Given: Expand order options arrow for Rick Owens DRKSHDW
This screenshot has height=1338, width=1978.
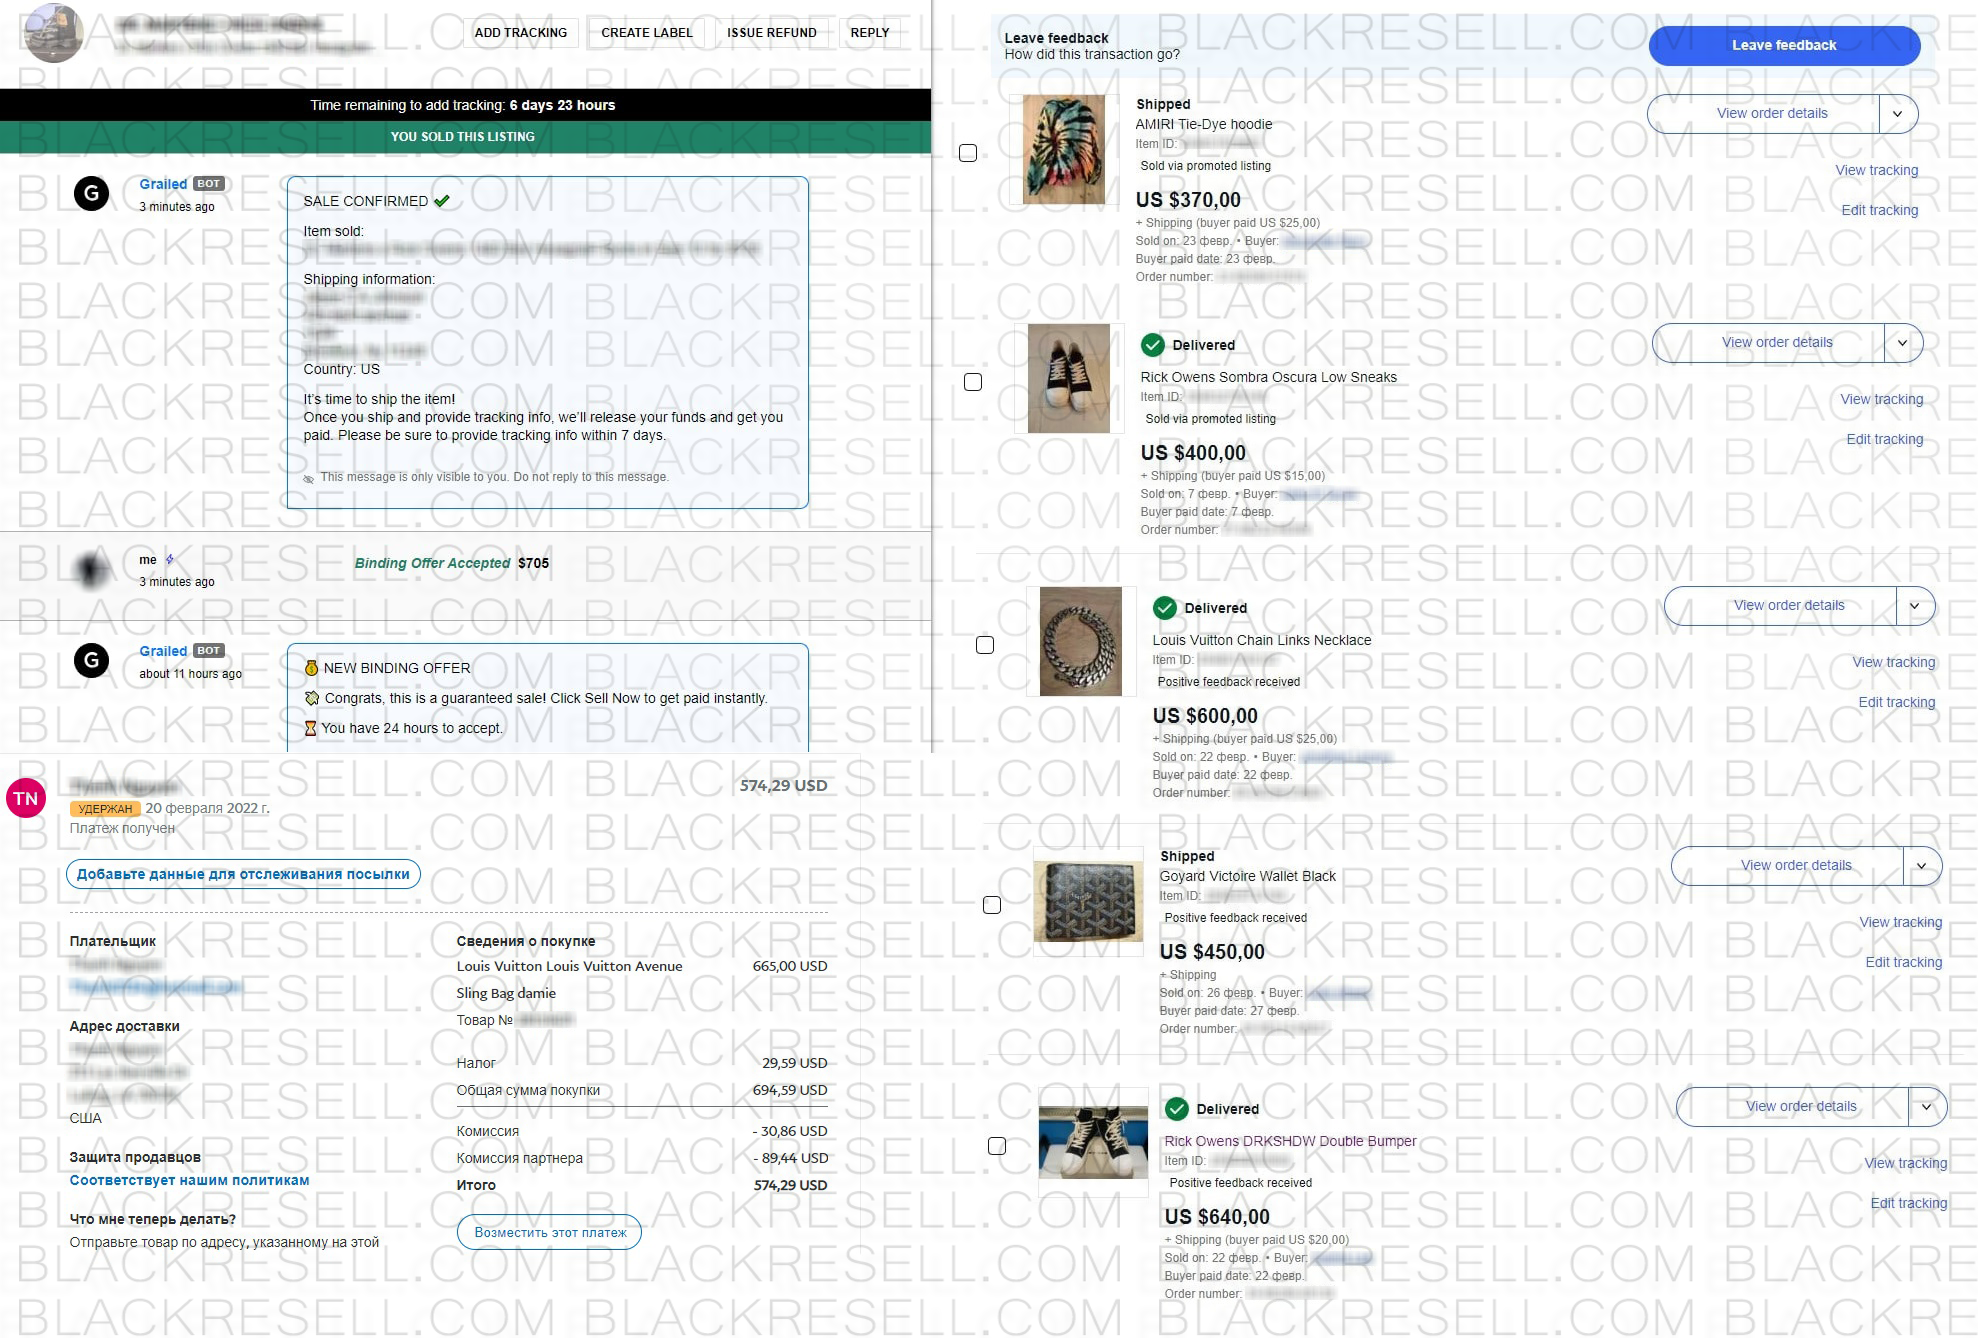Looking at the screenshot, I should 1927,1107.
